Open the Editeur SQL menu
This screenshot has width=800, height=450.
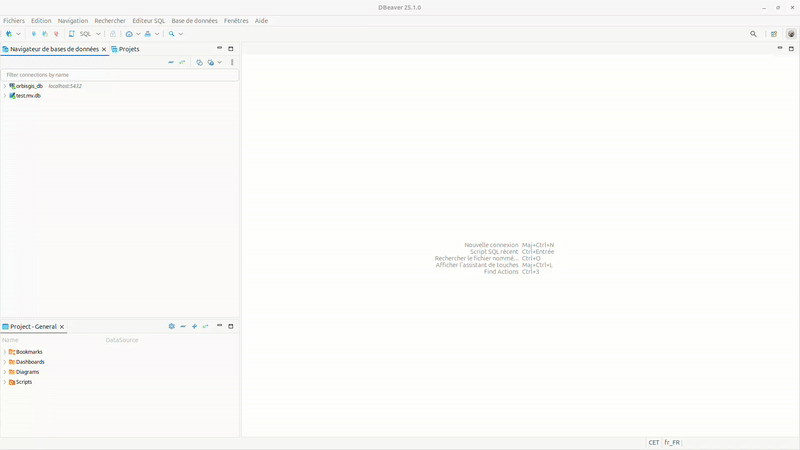148,20
